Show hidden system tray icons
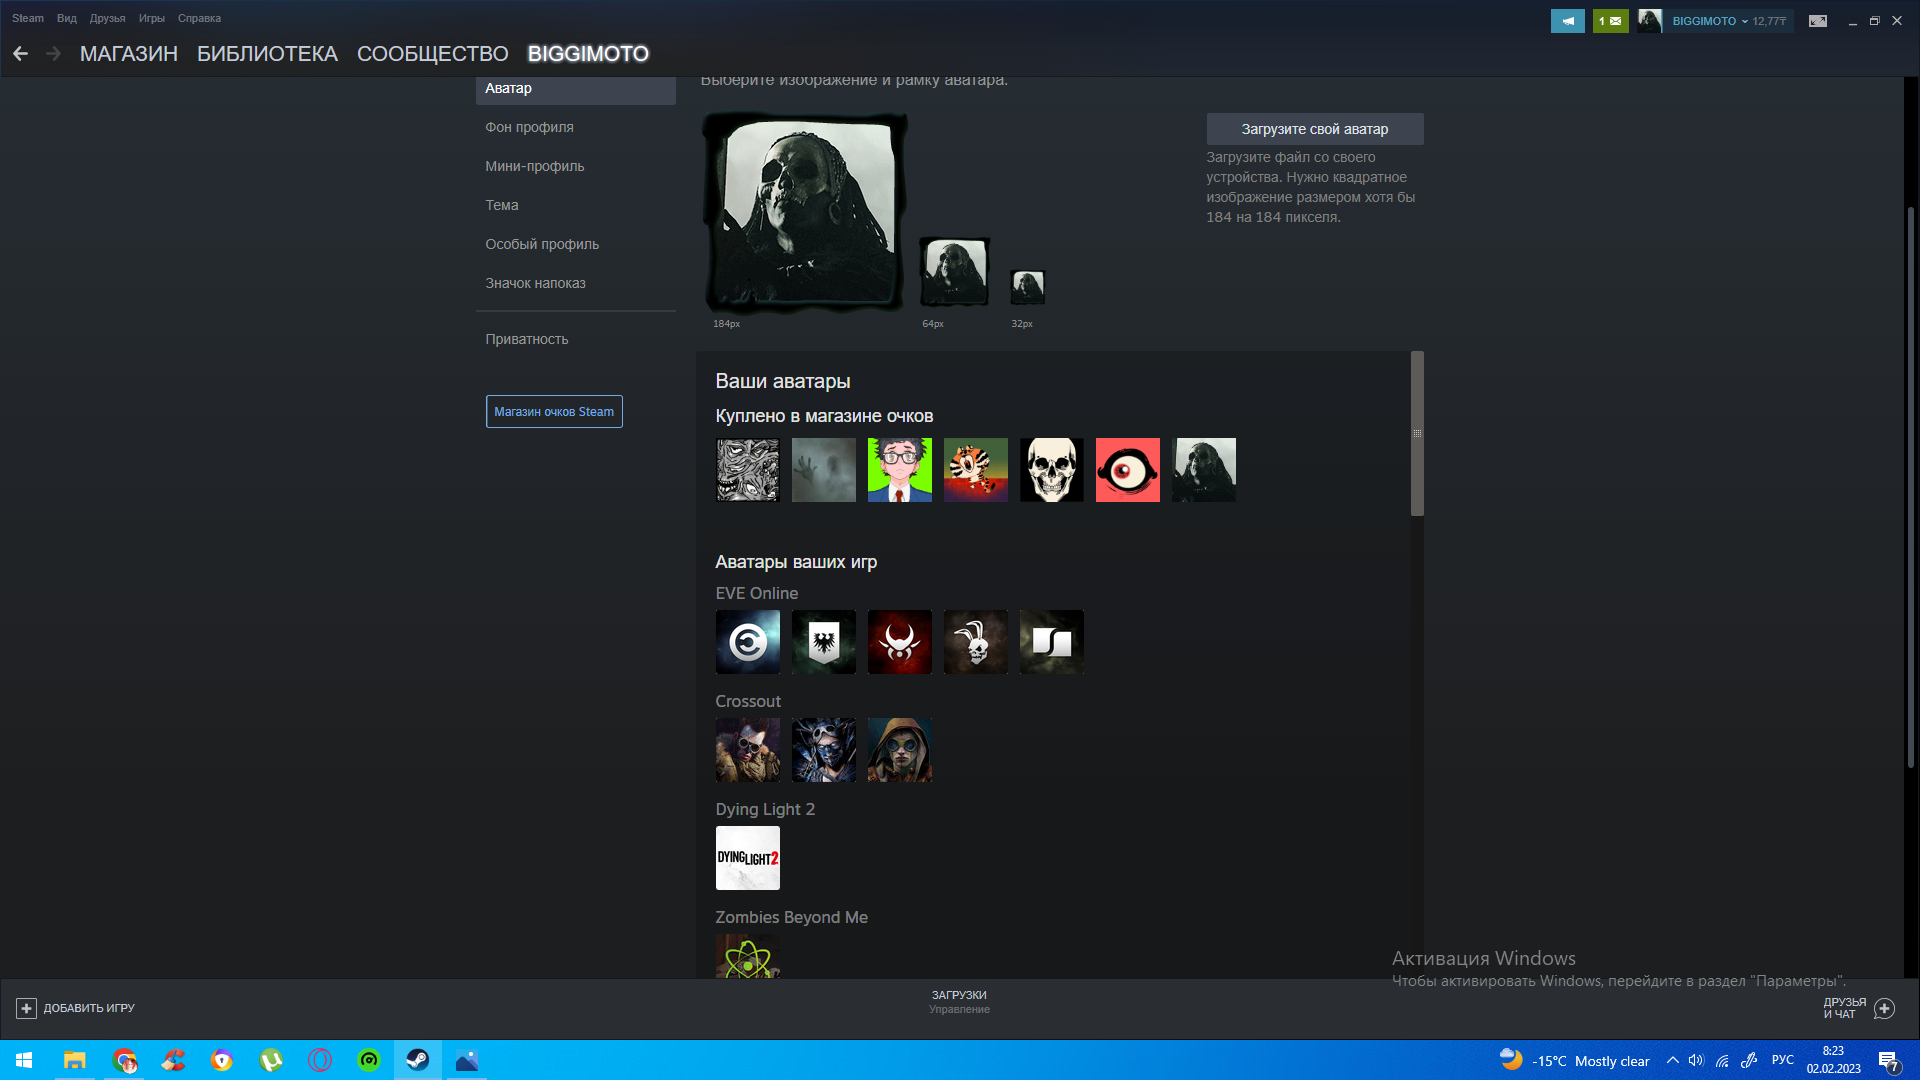The image size is (1920, 1080). tap(1672, 1061)
